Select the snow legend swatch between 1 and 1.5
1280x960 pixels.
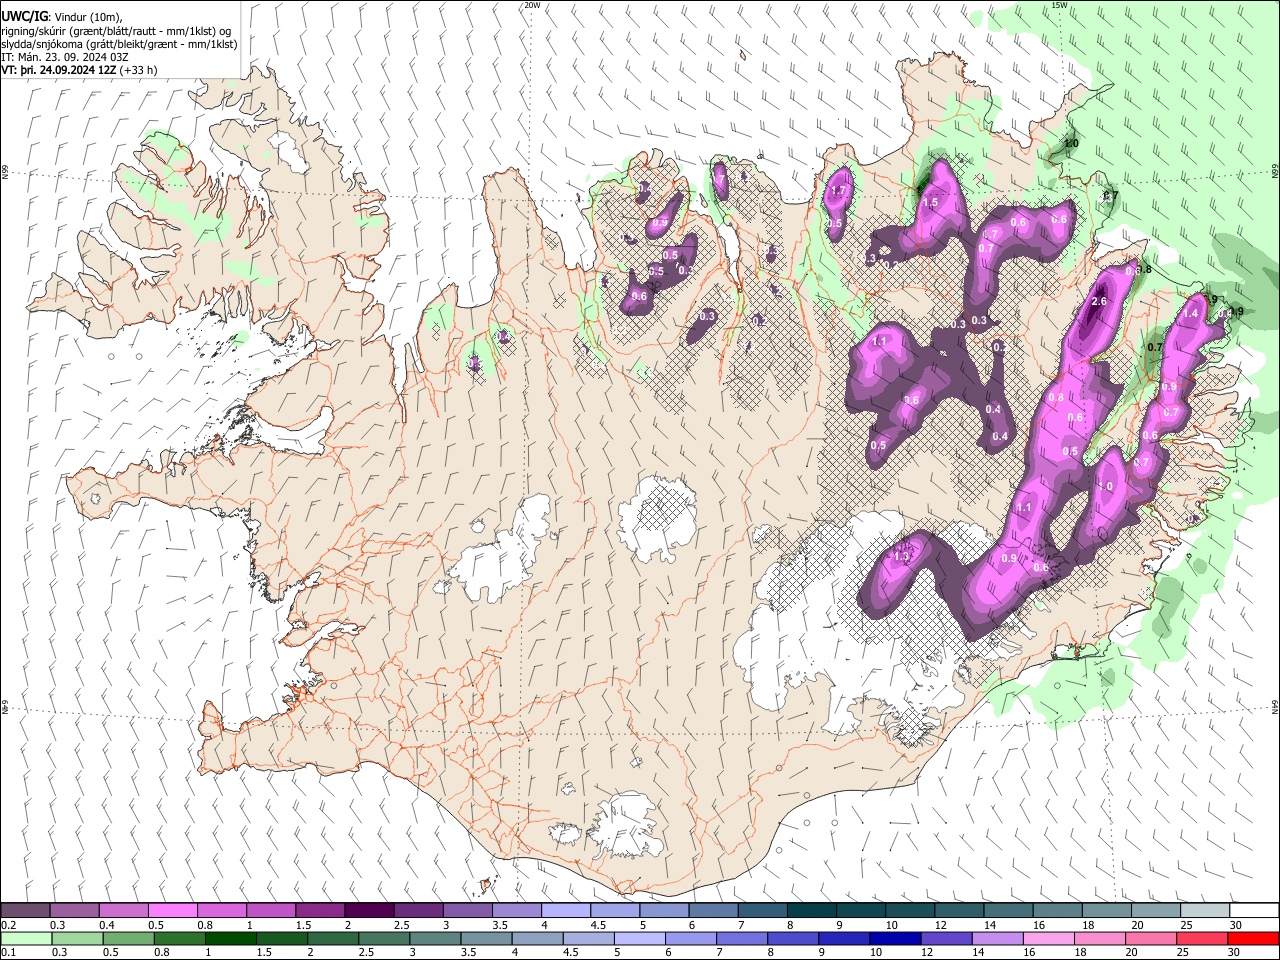coord(271,910)
